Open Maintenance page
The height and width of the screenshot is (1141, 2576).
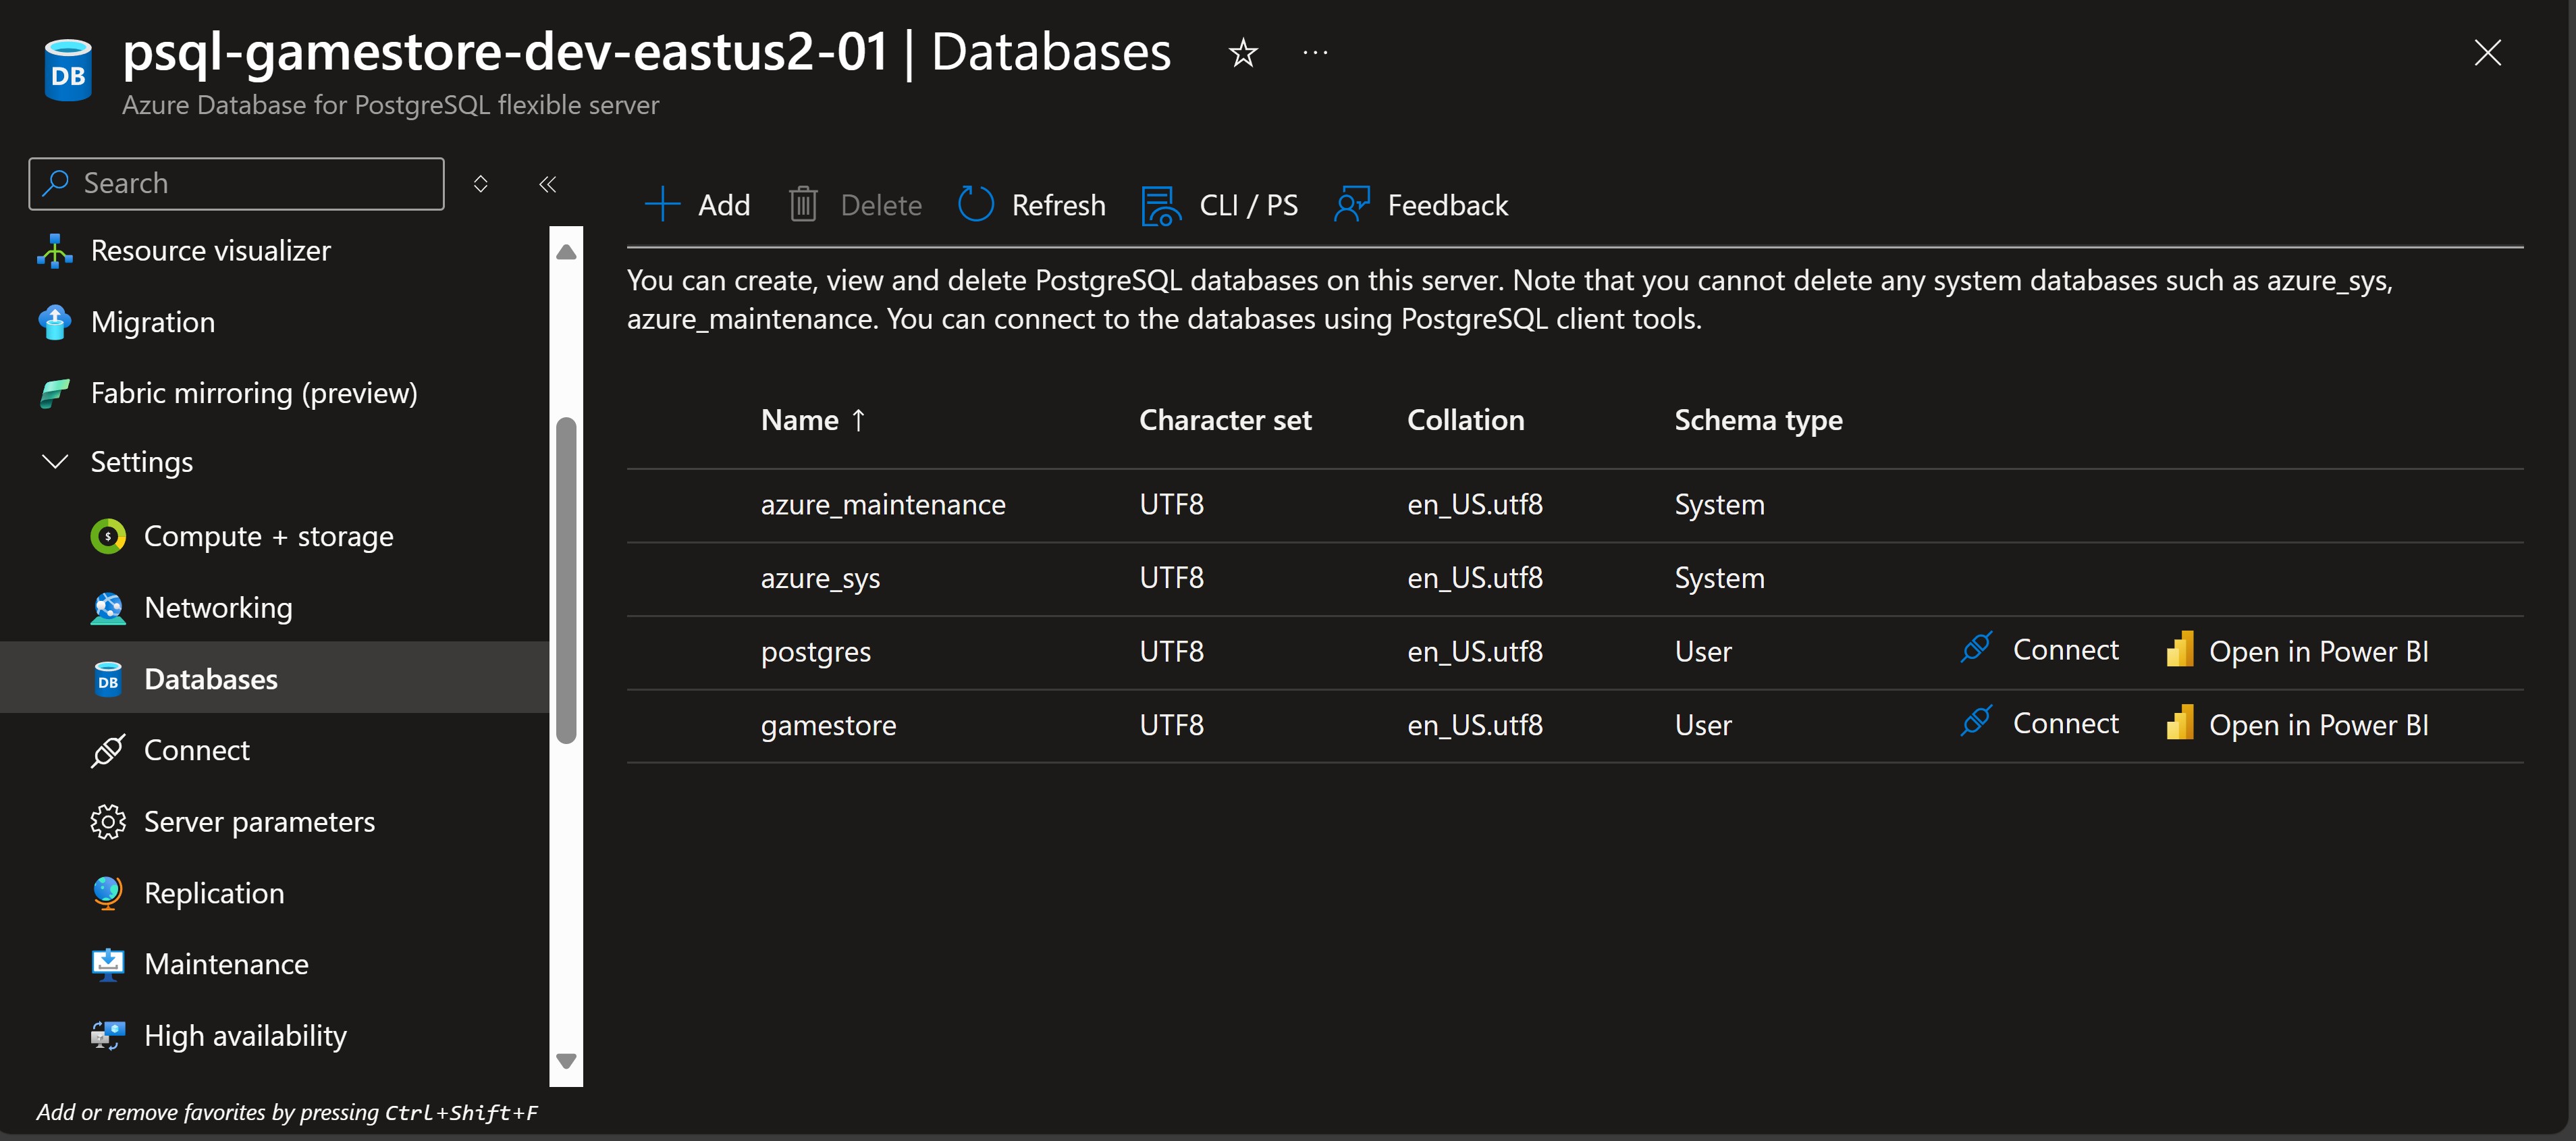tap(226, 964)
